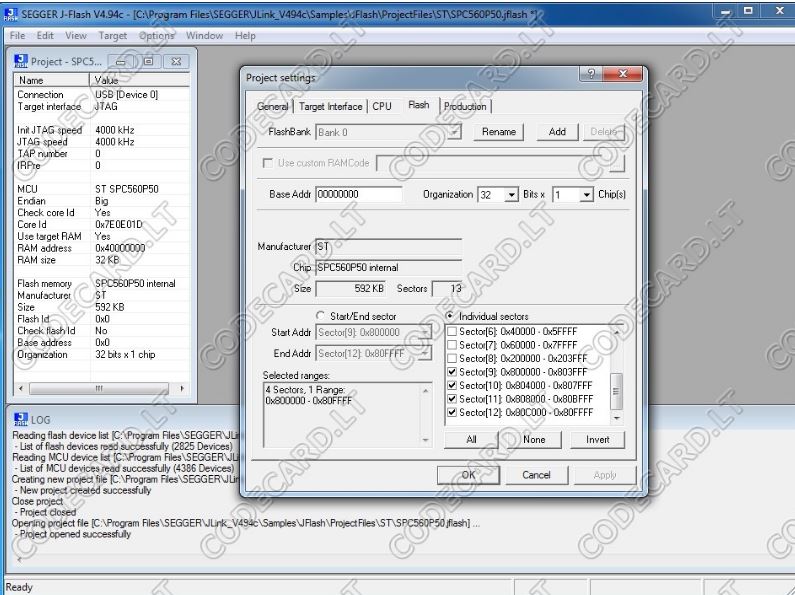Screen dimensions: 795x595
Task: Toggle the Use custom RAMCode checkbox
Action: pos(267,163)
